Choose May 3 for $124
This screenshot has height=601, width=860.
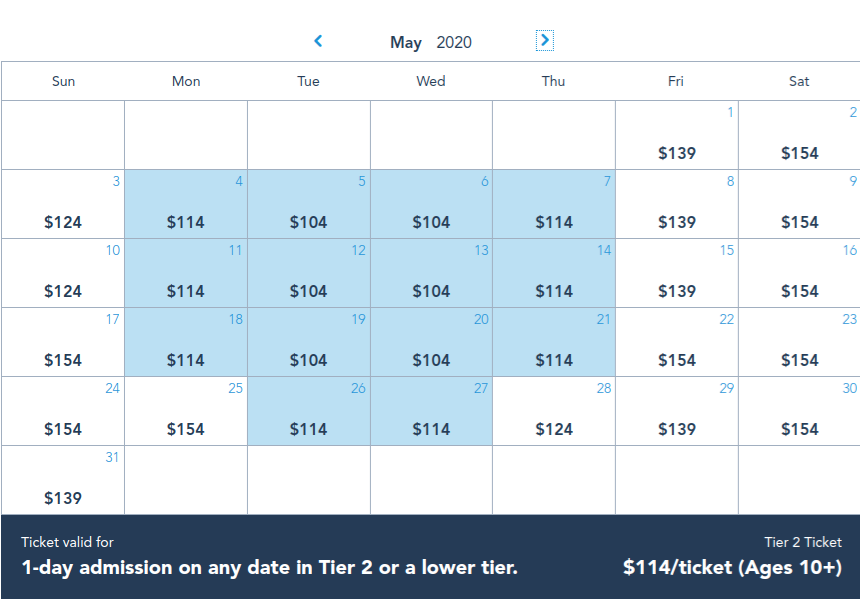(x=63, y=204)
